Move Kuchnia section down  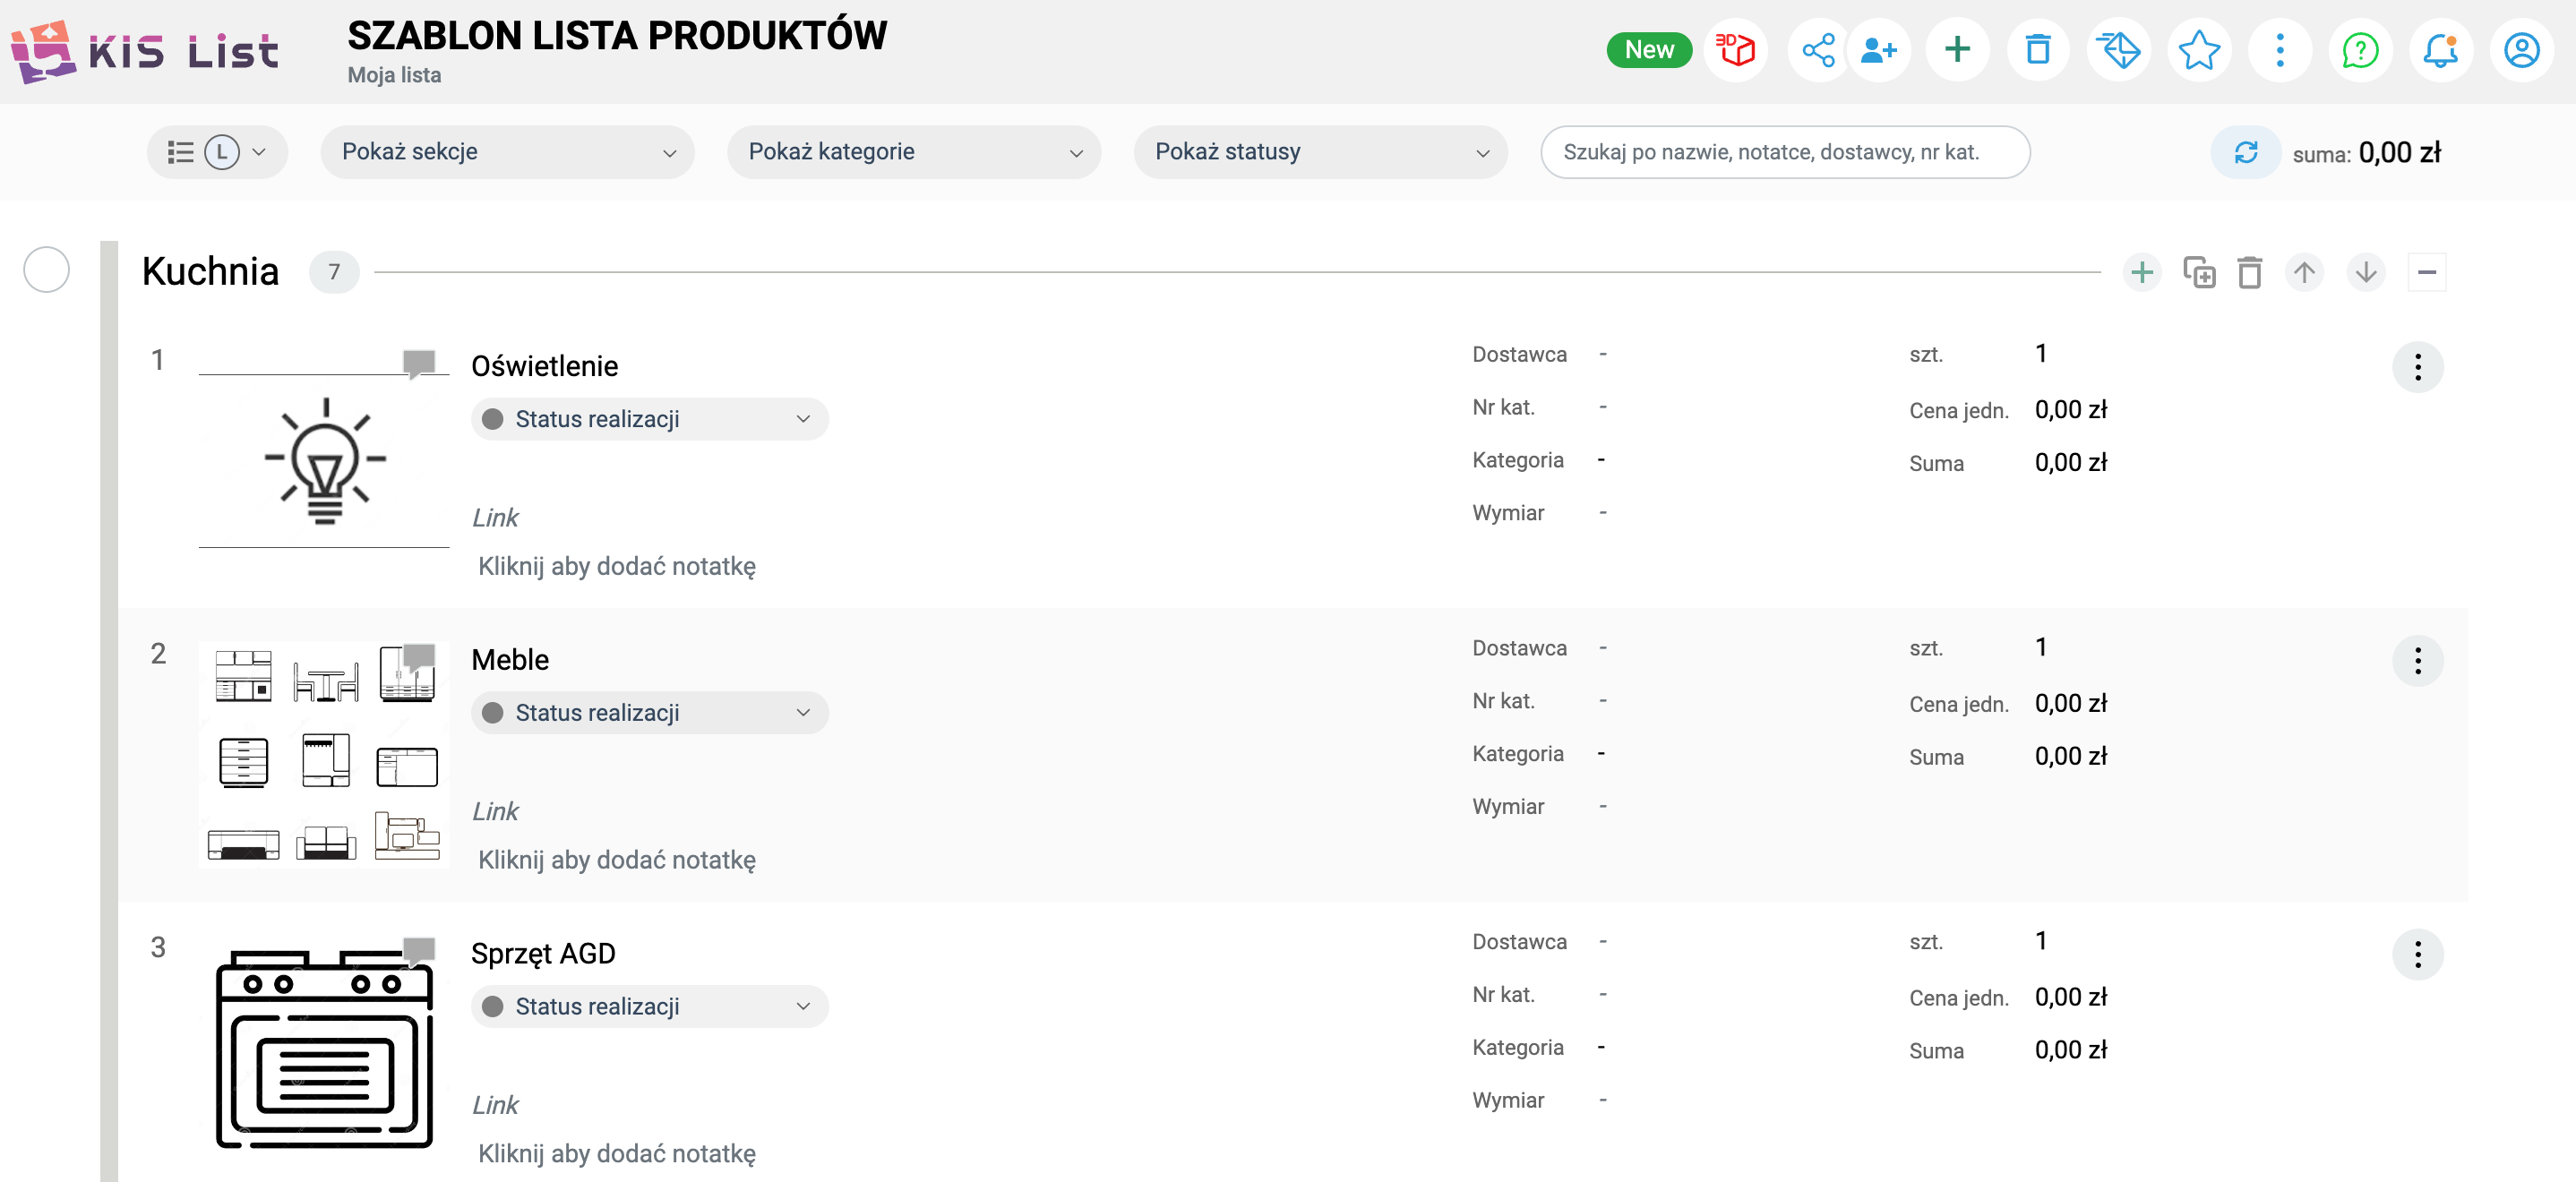coord(2365,272)
